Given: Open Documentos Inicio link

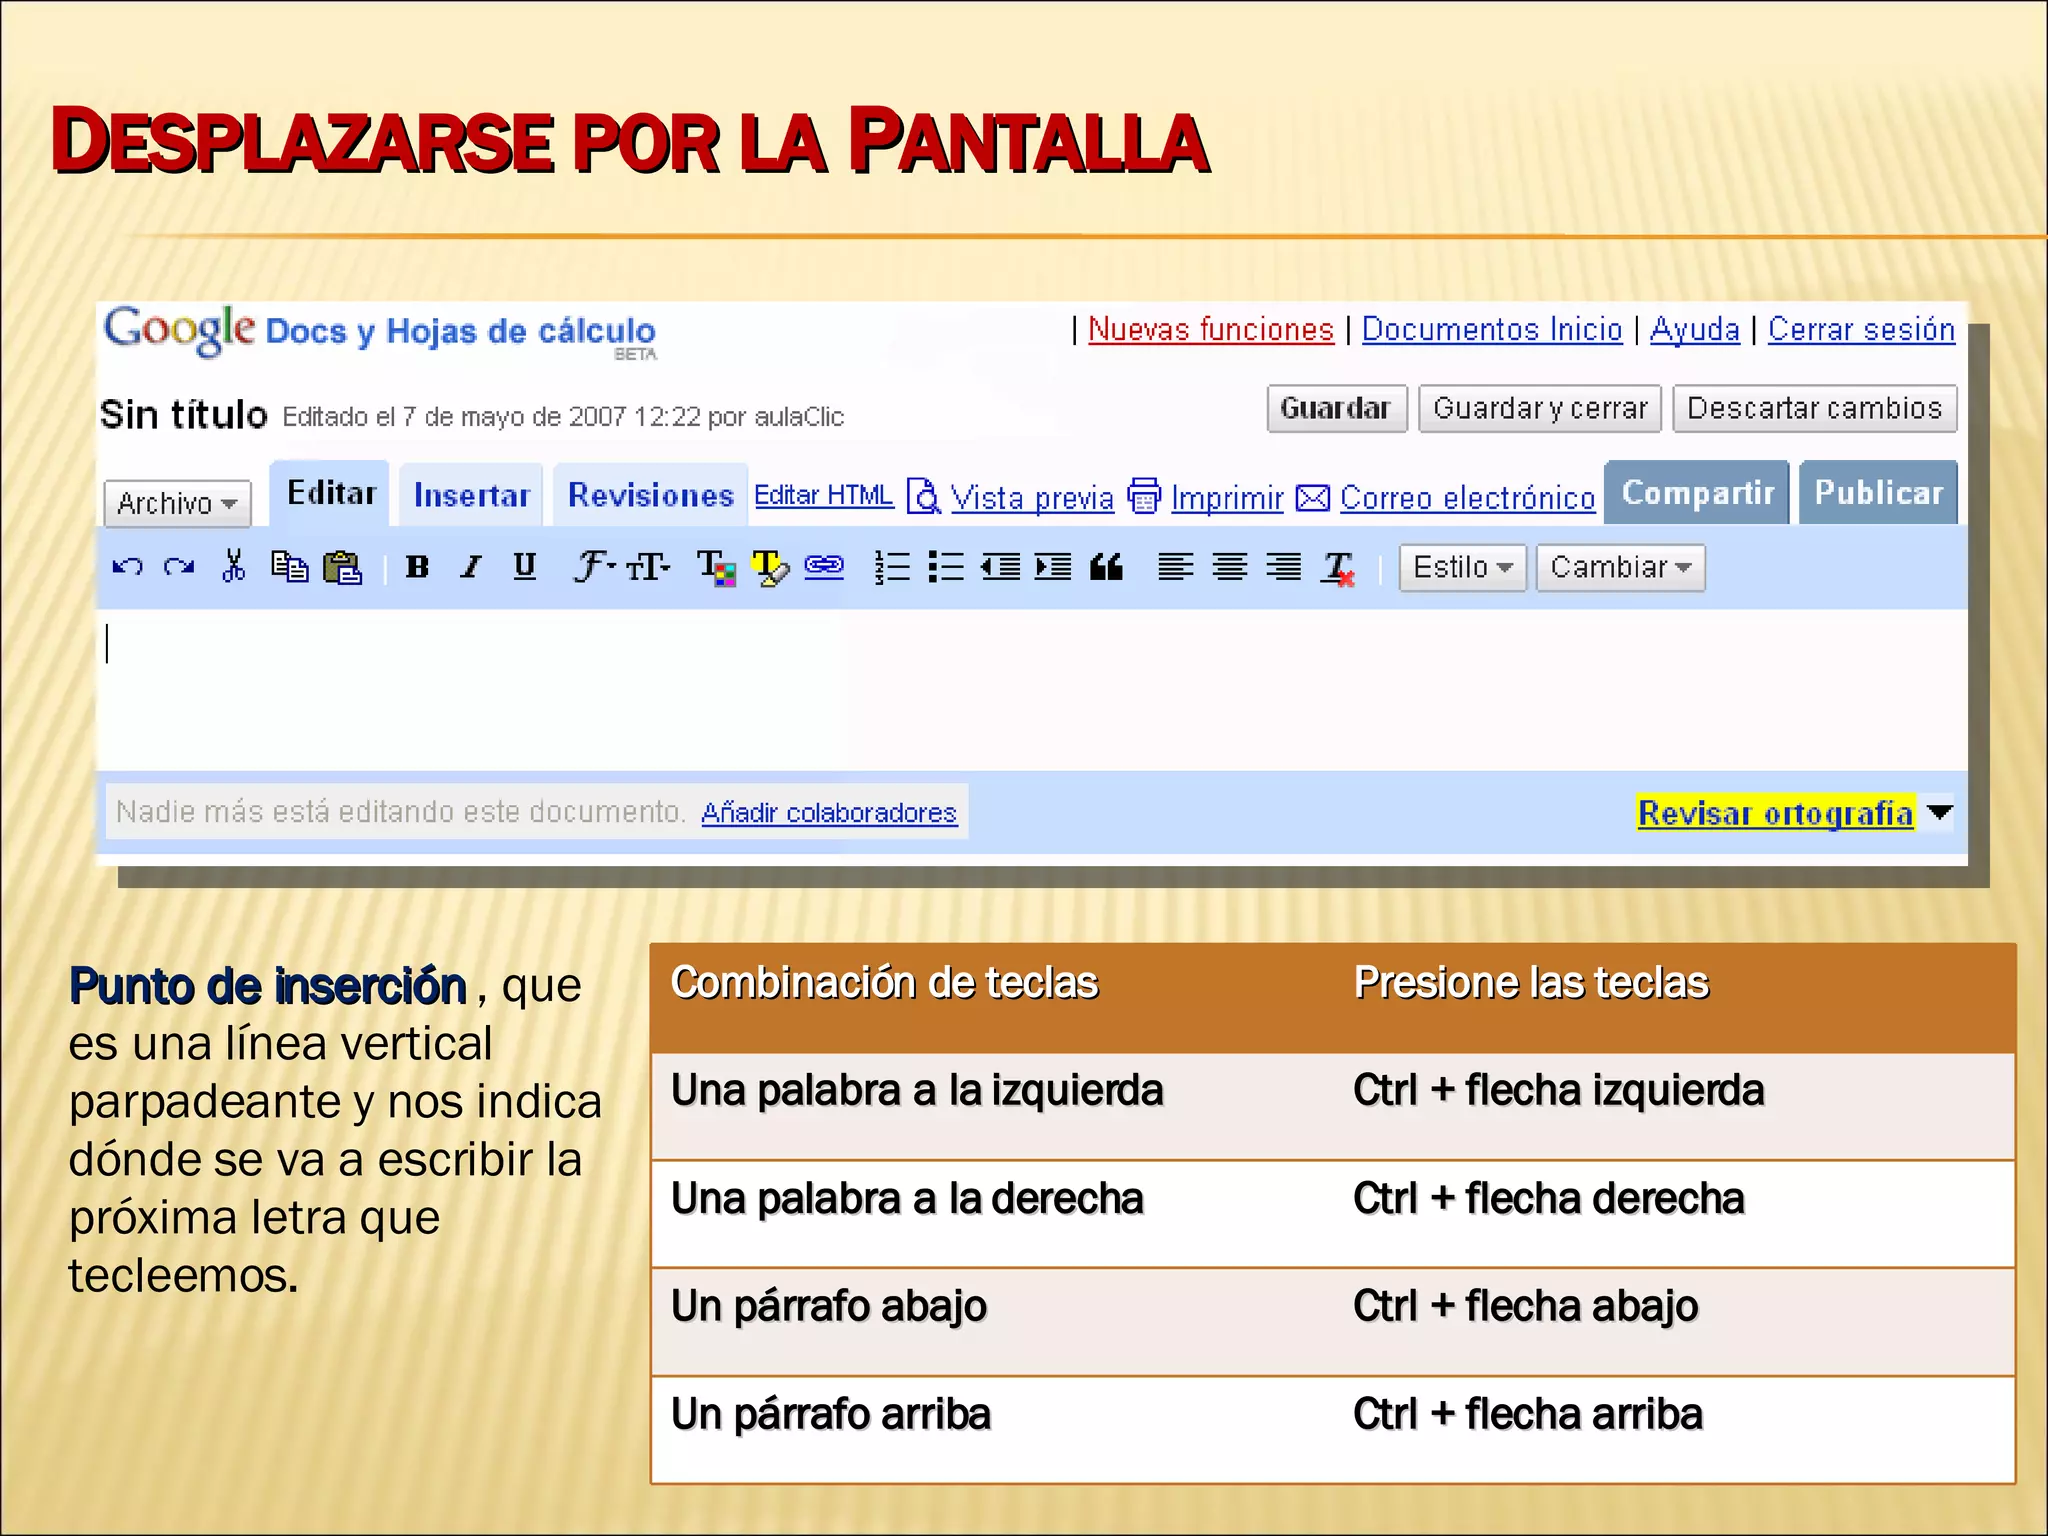Looking at the screenshot, I should [x=1492, y=329].
